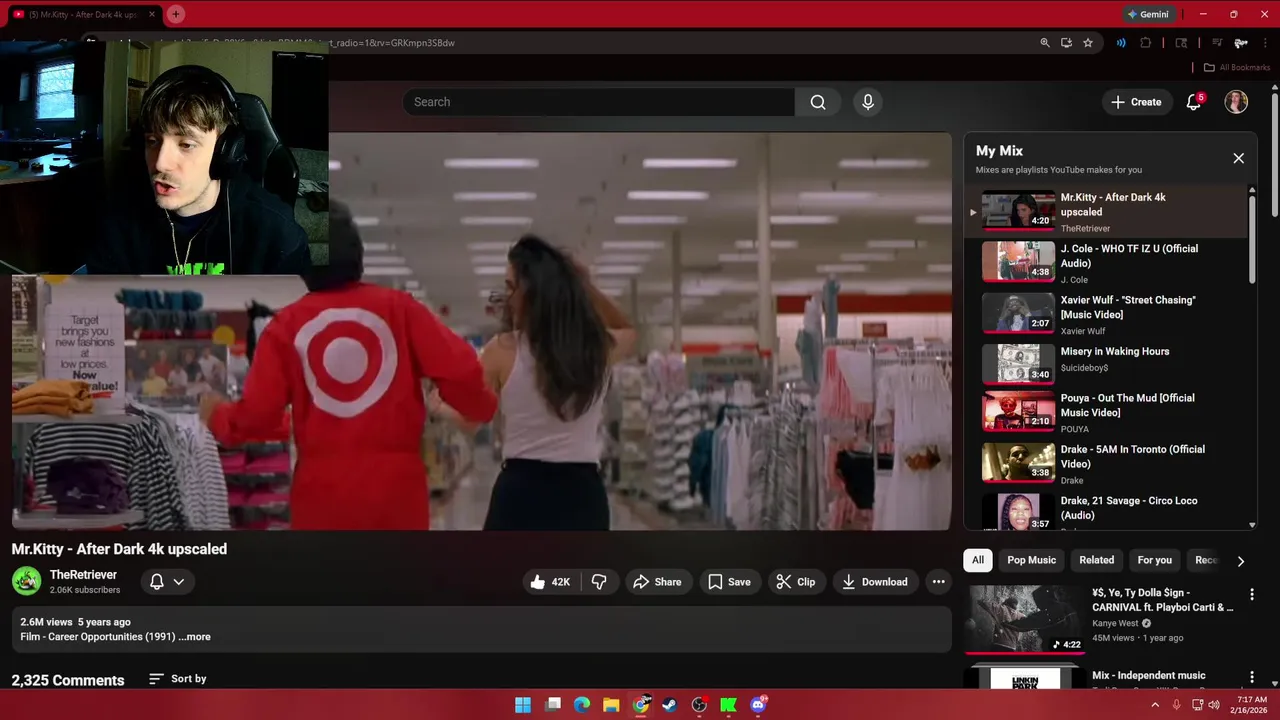Click the install app icon in address bar
Viewport: 1280px width, 720px height.
pos(1066,43)
